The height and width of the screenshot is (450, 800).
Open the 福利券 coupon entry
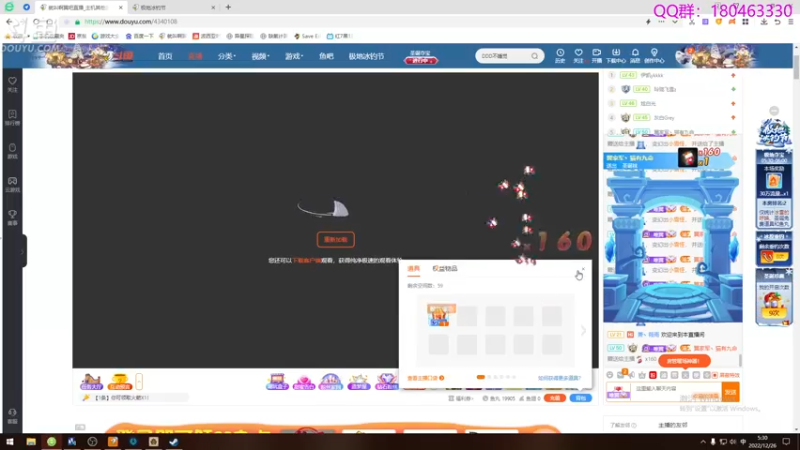click(x=461, y=398)
